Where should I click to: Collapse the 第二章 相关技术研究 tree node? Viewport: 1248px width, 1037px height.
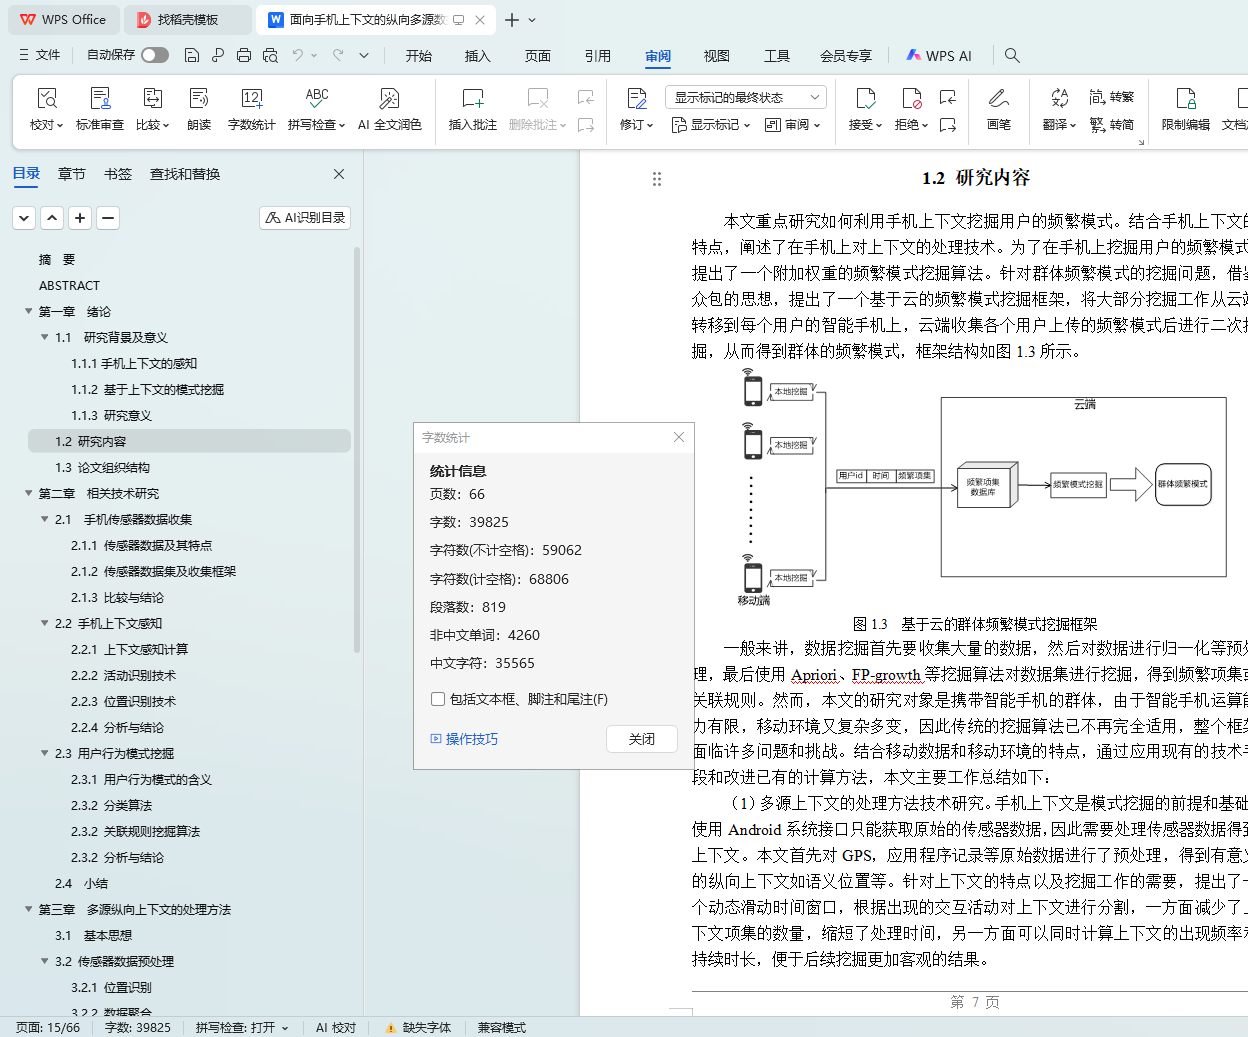click(x=29, y=493)
